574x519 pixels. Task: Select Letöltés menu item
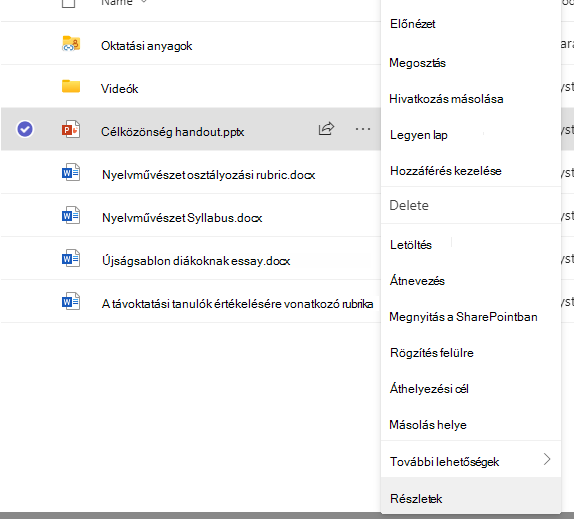click(x=411, y=245)
